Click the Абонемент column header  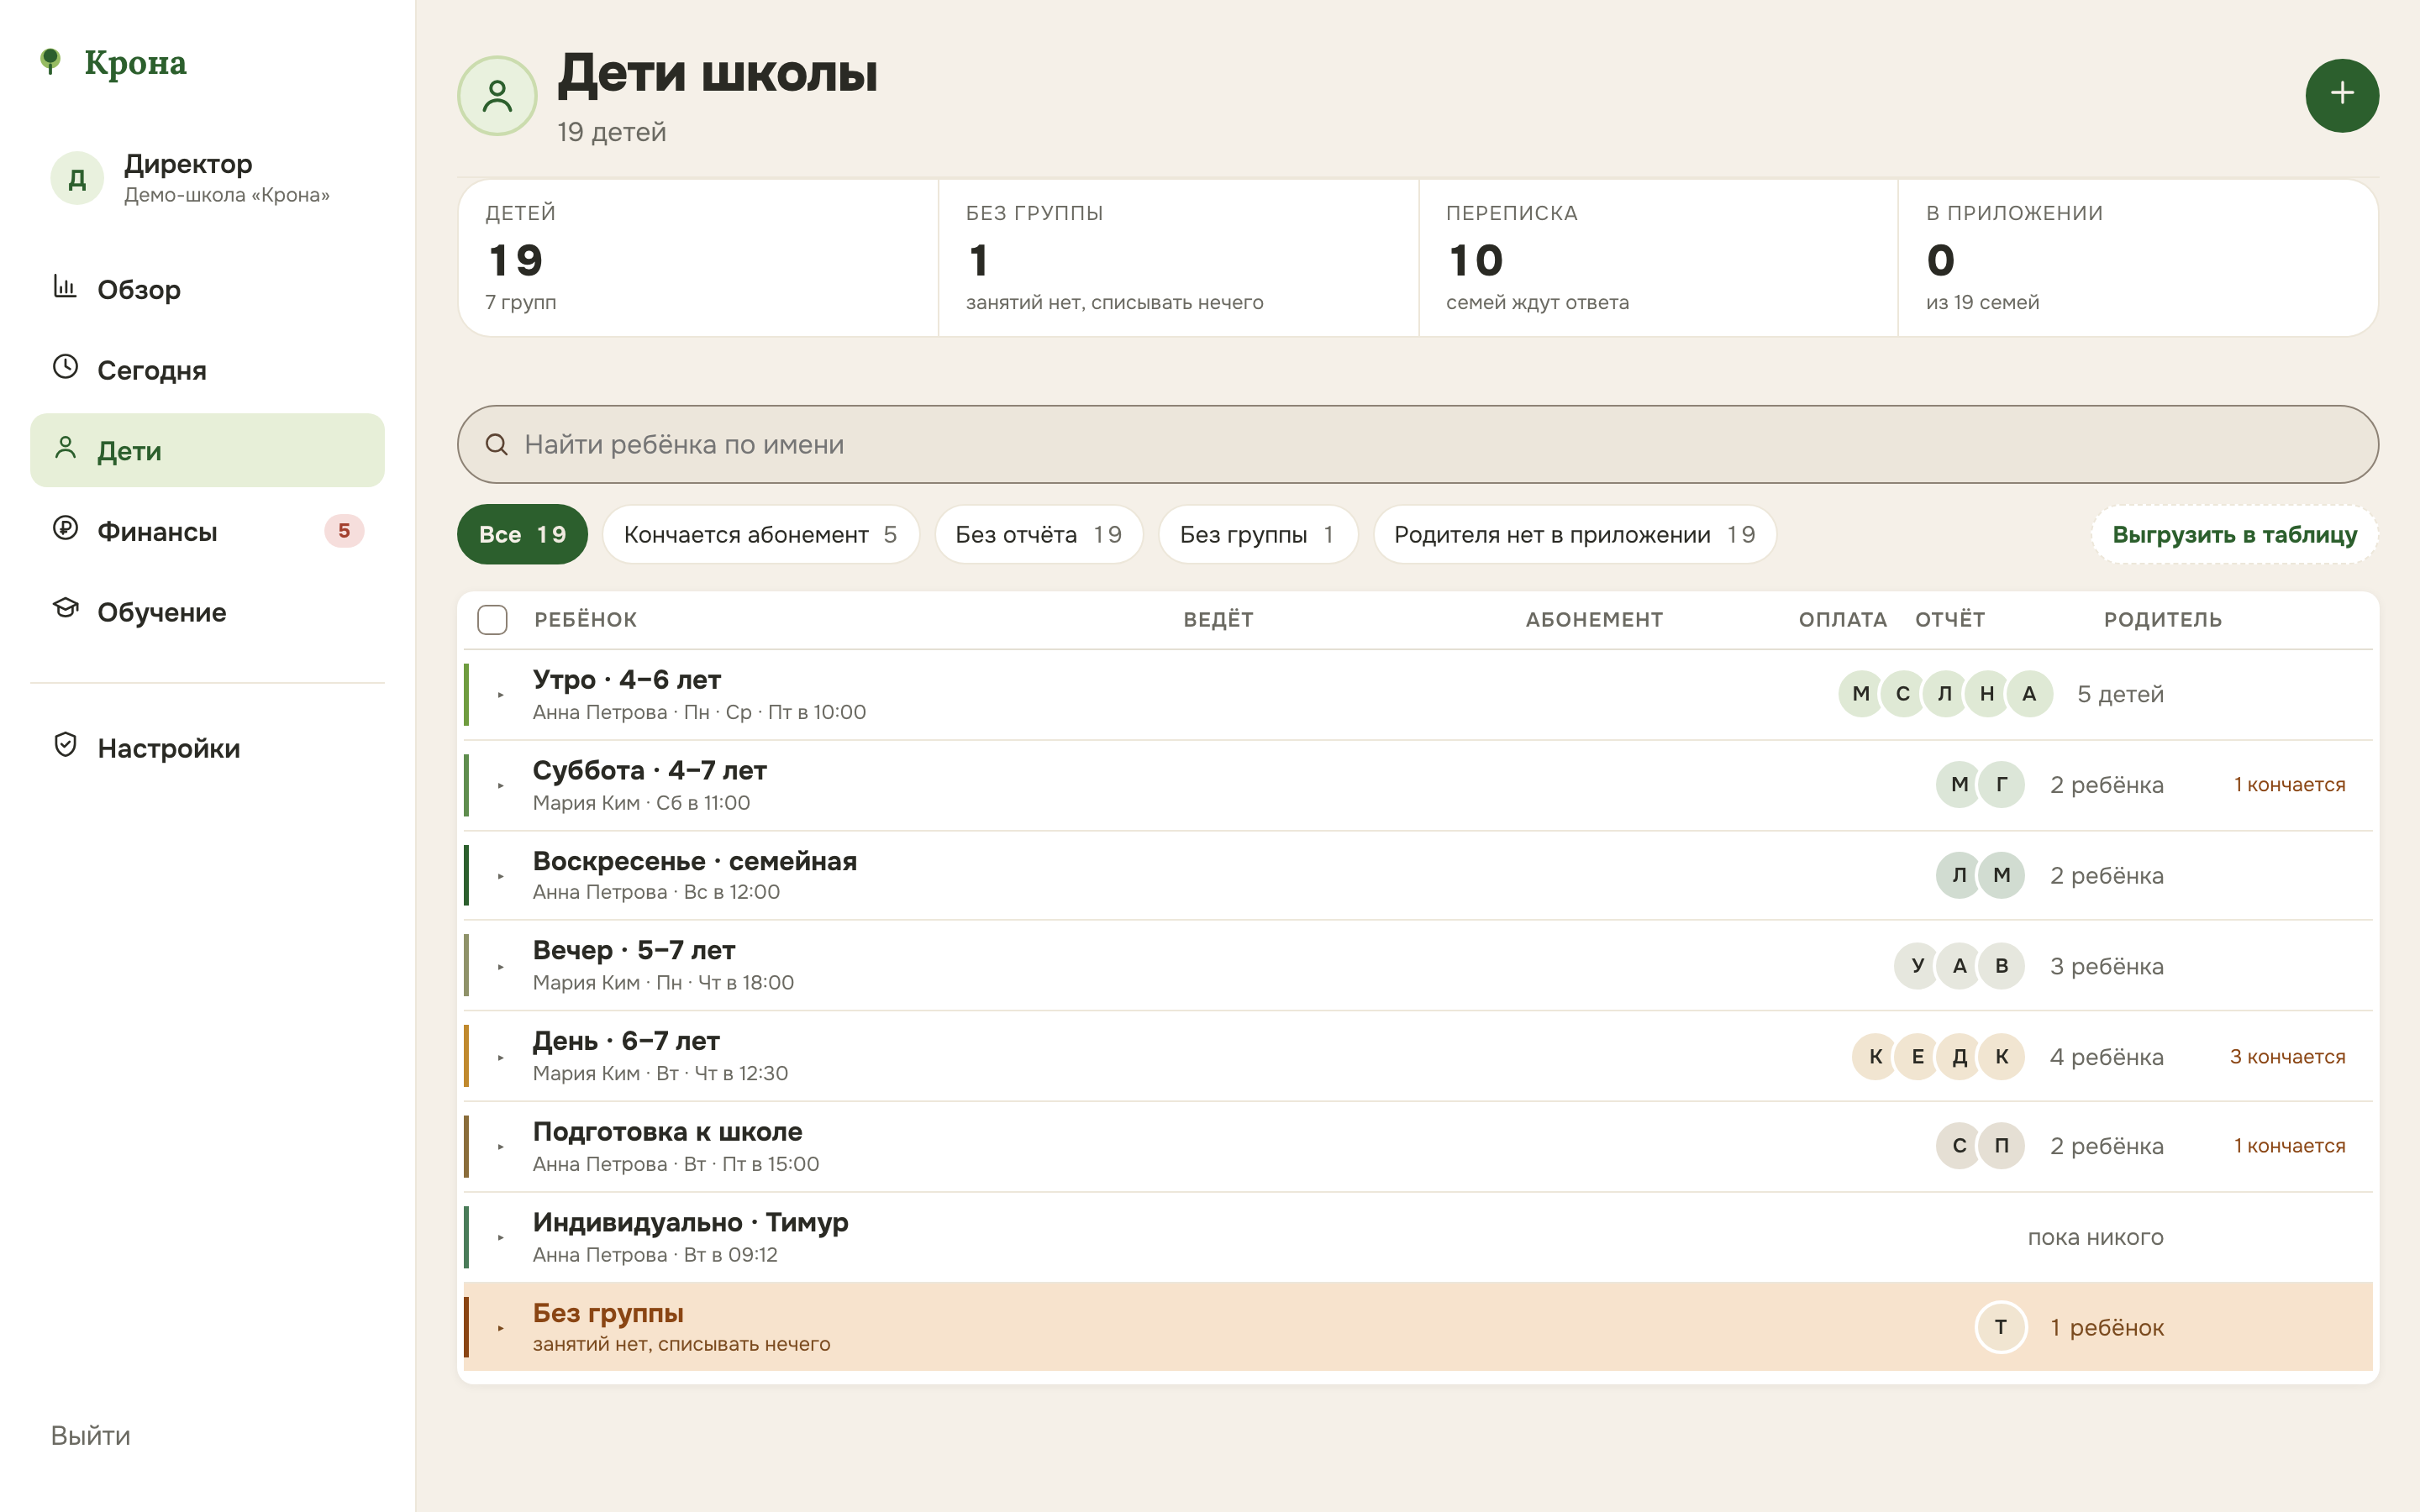click(1594, 619)
